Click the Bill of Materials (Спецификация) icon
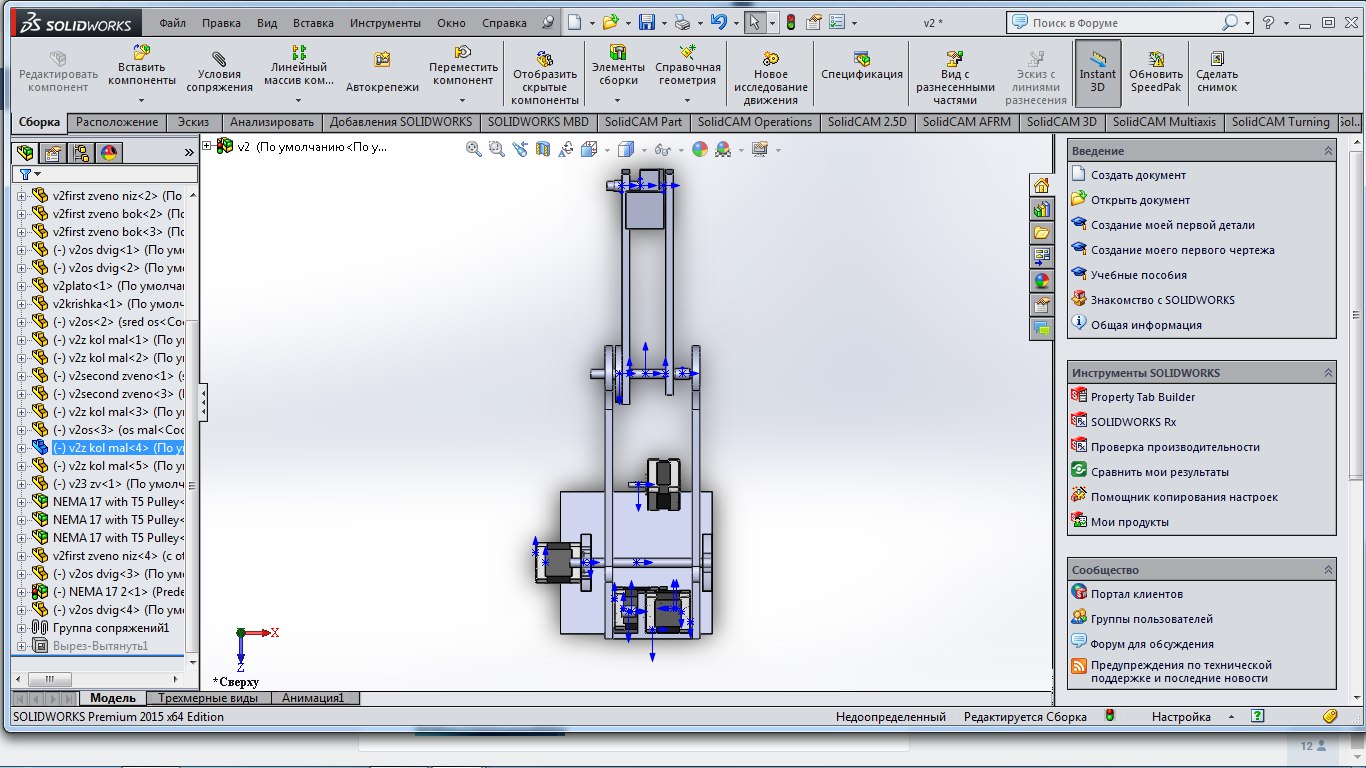Screen dimensions: 1366x768 (x=862, y=59)
